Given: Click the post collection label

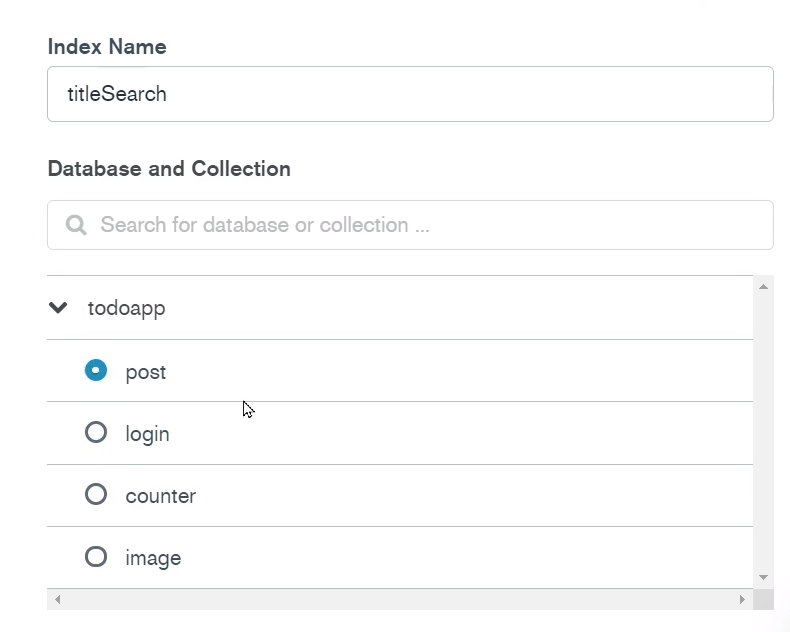Looking at the screenshot, I should coord(146,373).
